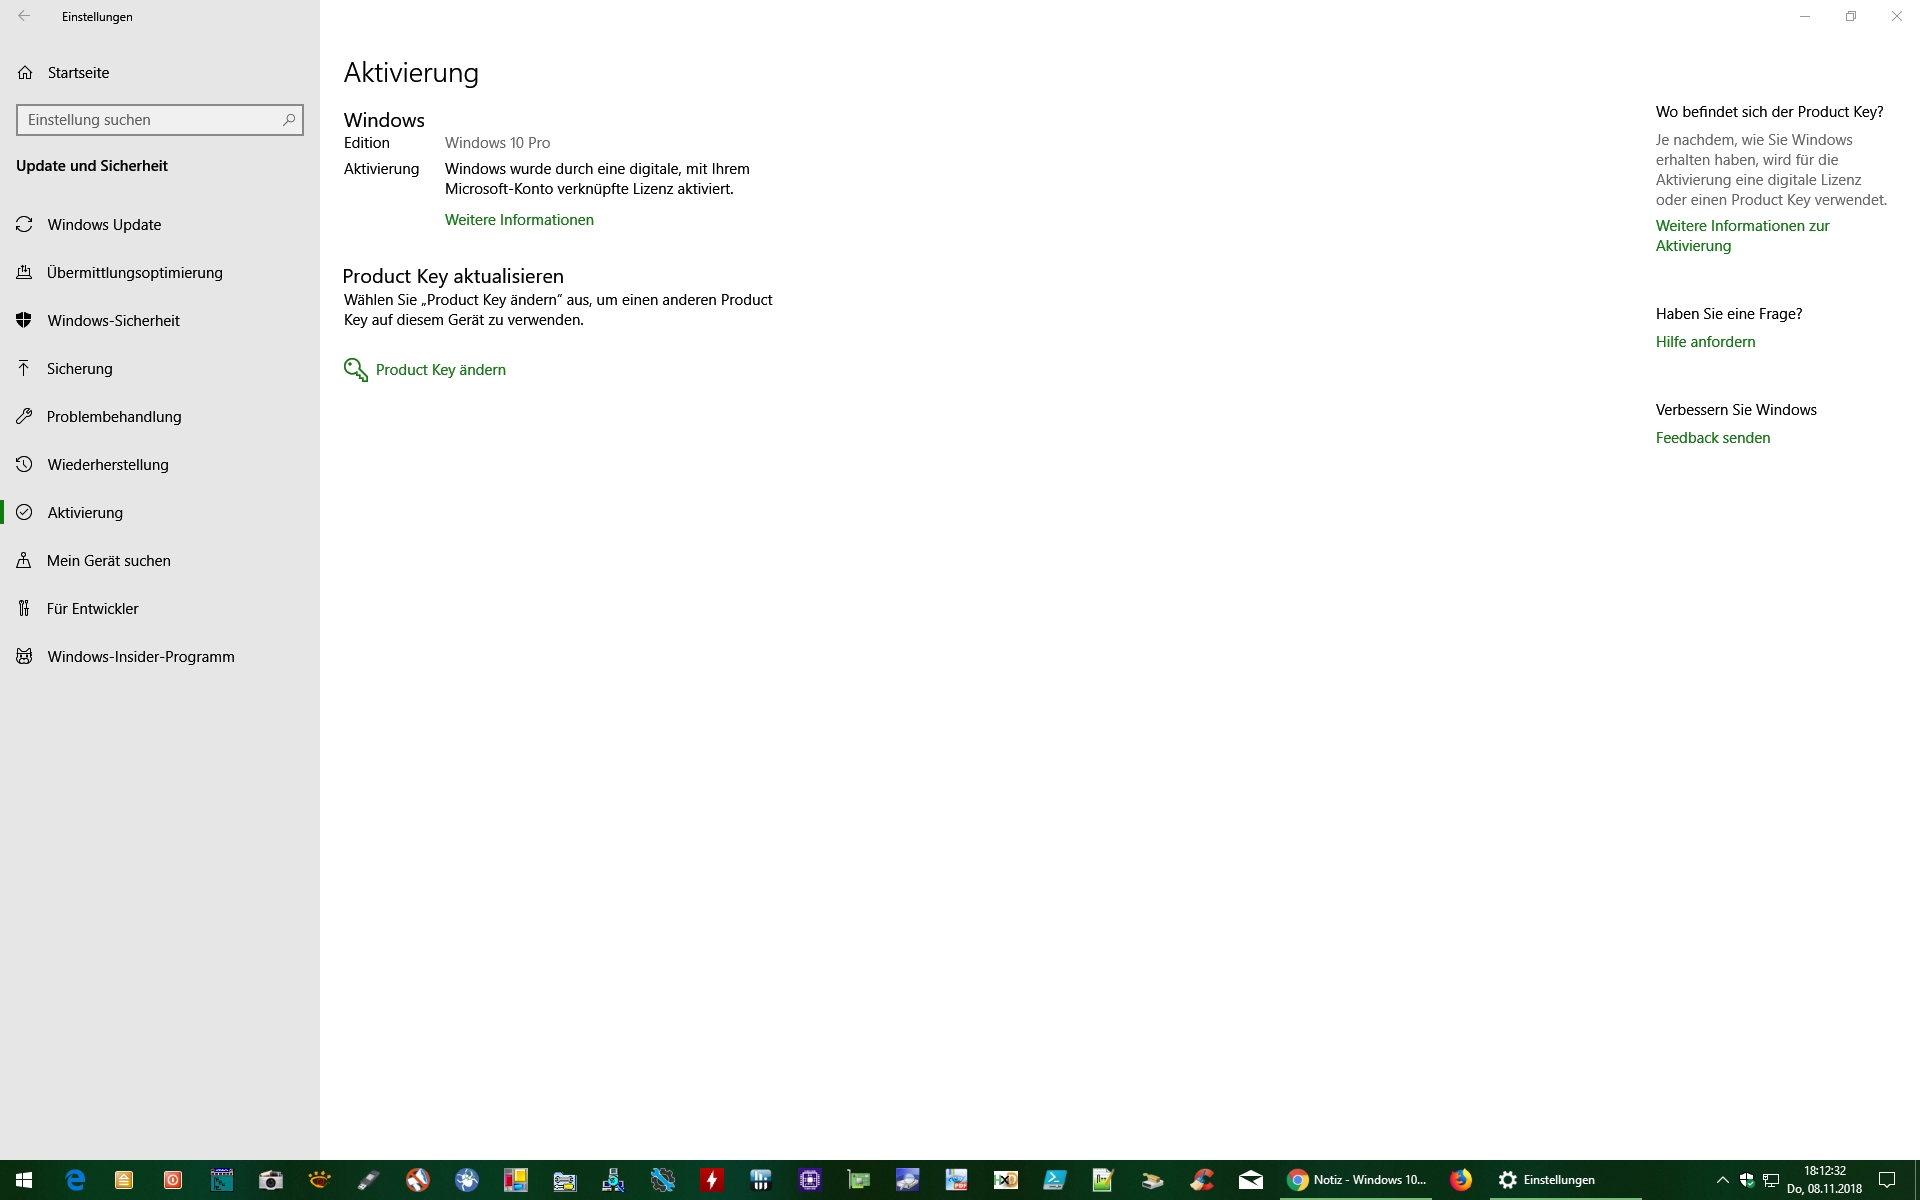The height and width of the screenshot is (1200, 1920).
Task: Click the search magnifier icon
Action: point(289,120)
